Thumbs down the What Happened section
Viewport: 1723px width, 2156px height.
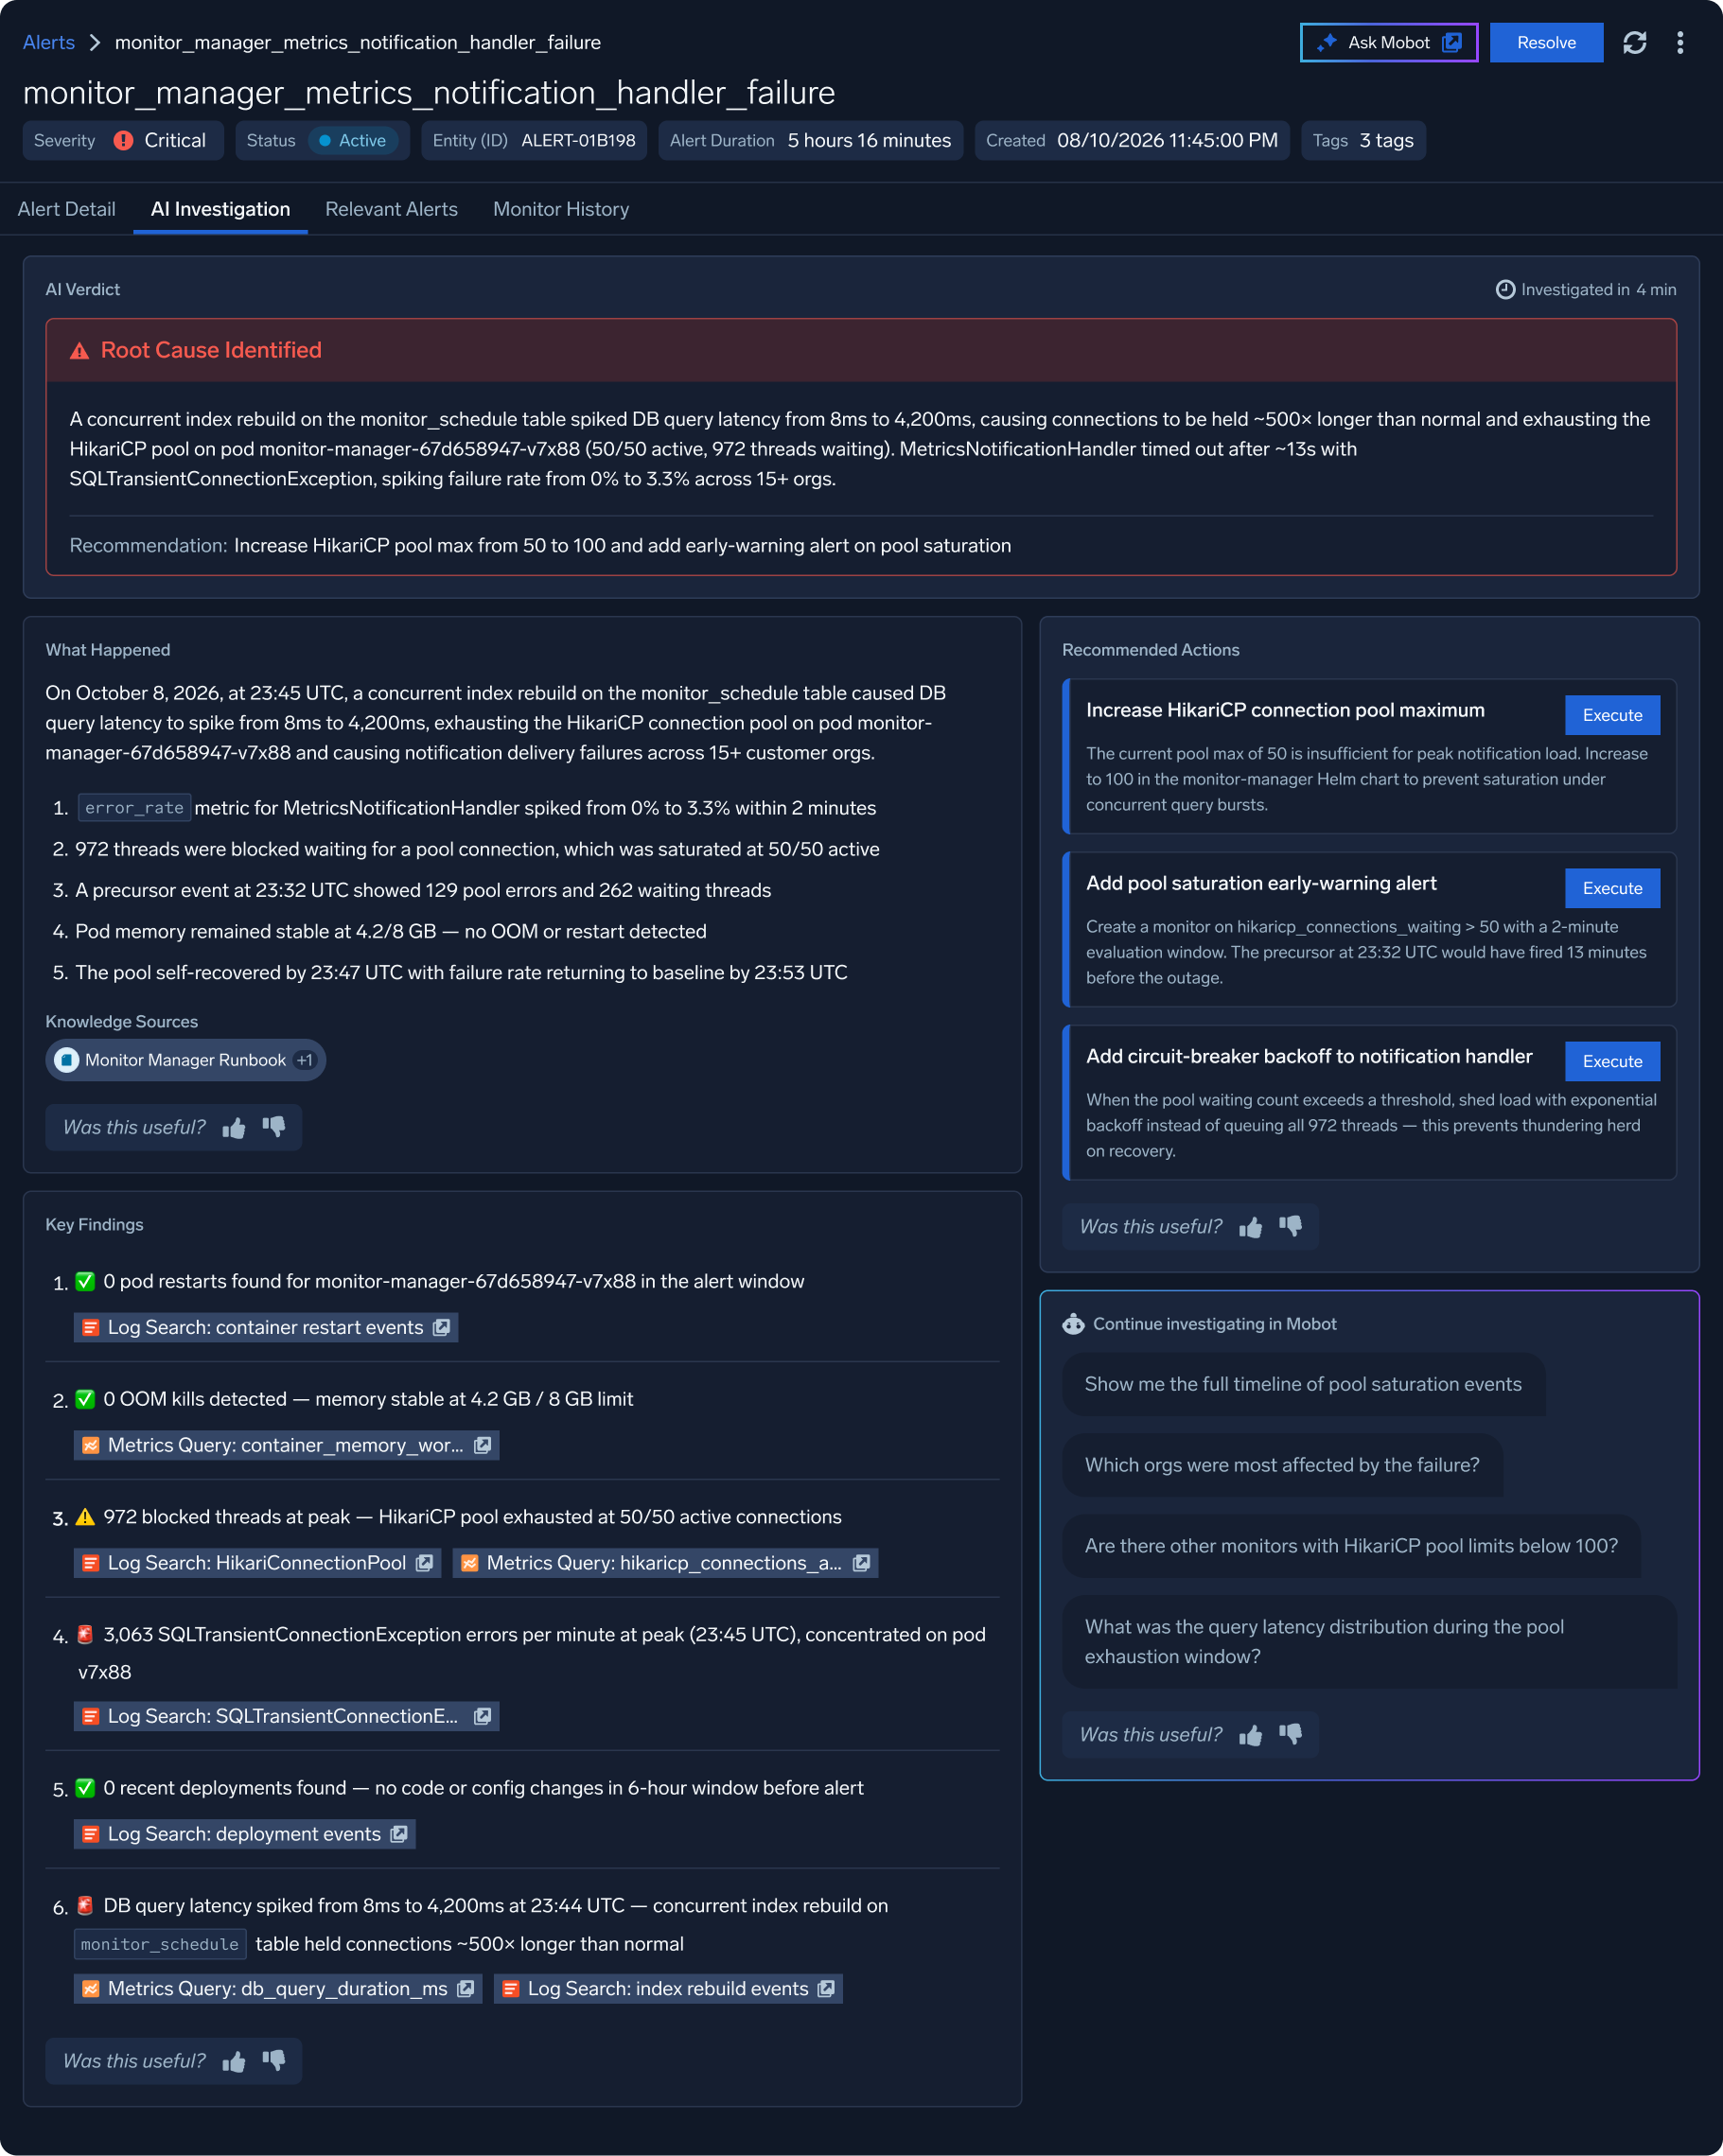[274, 1128]
